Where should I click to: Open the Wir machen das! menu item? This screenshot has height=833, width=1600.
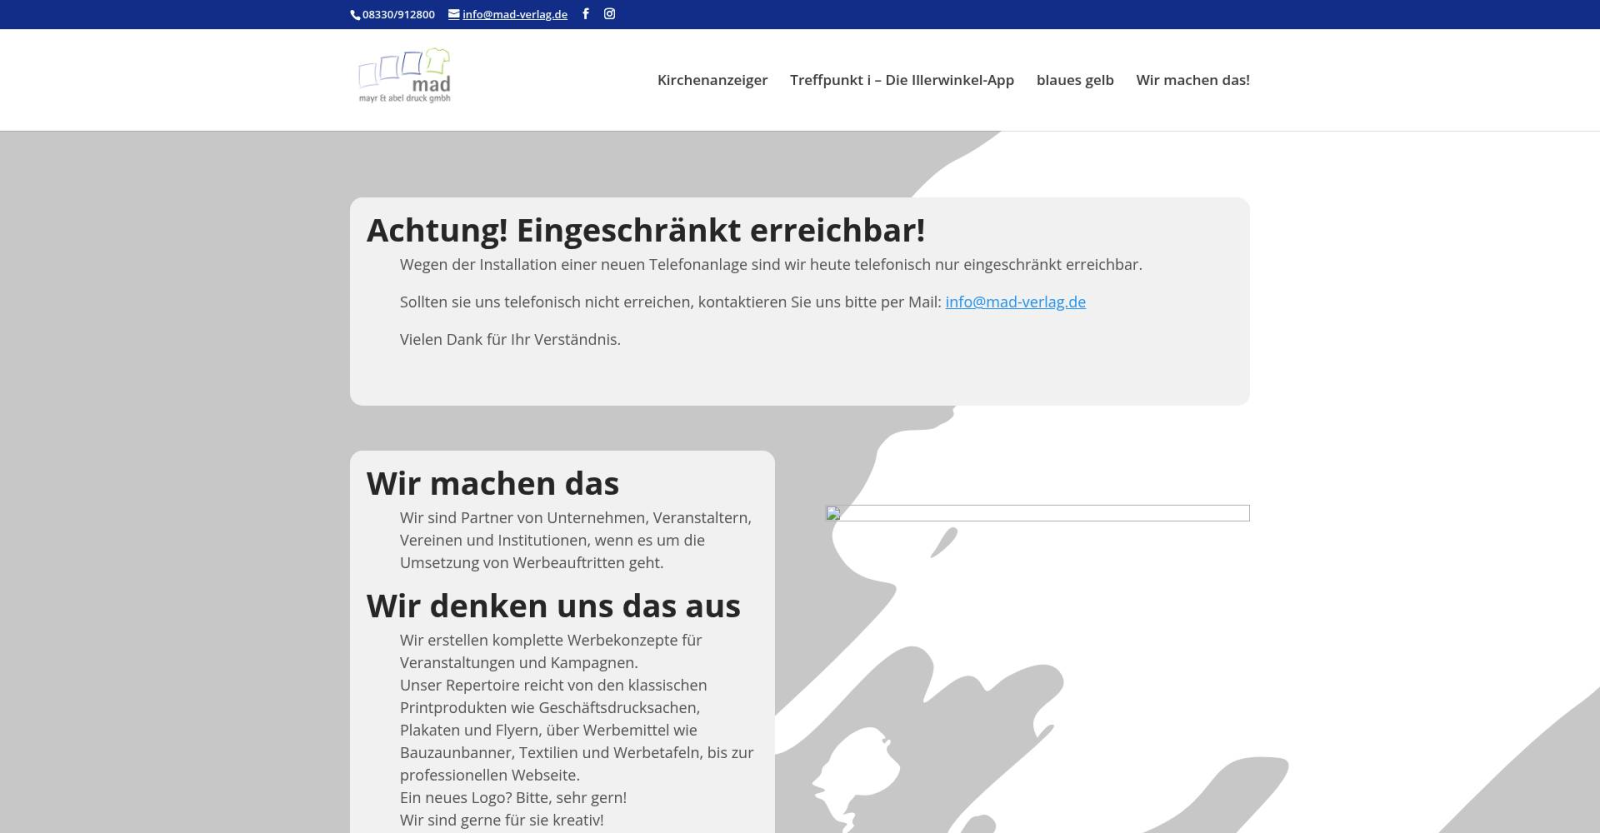tap(1193, 80)
